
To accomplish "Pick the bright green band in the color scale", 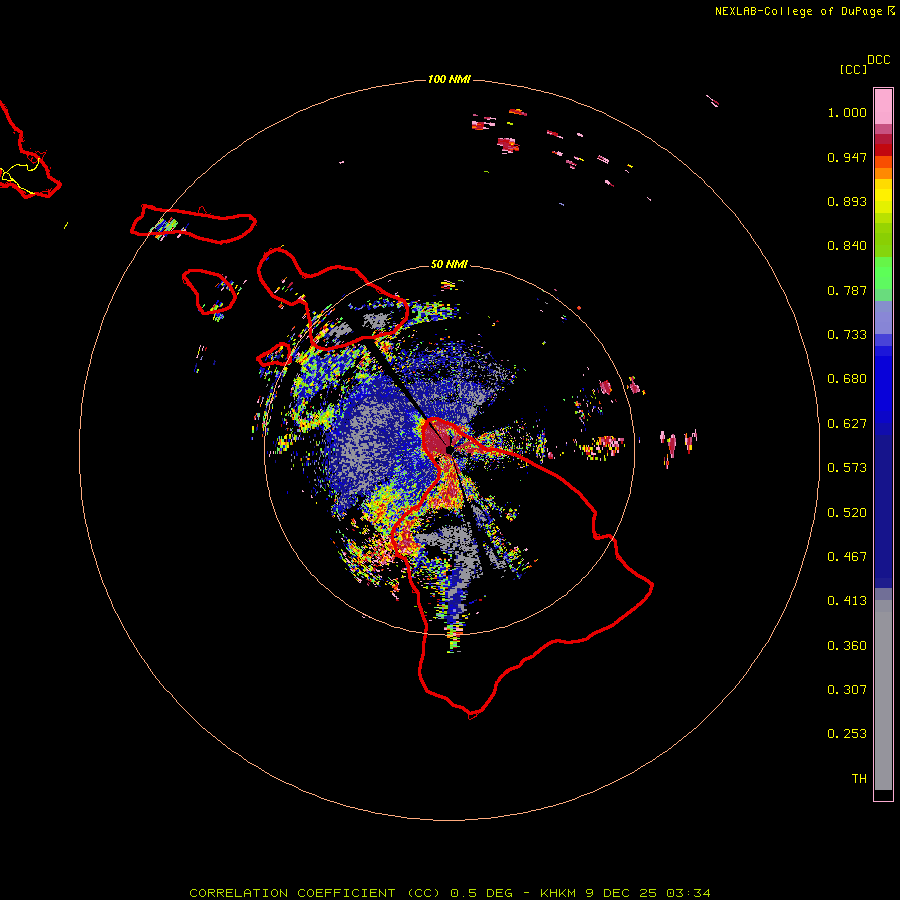I will 883,273.
